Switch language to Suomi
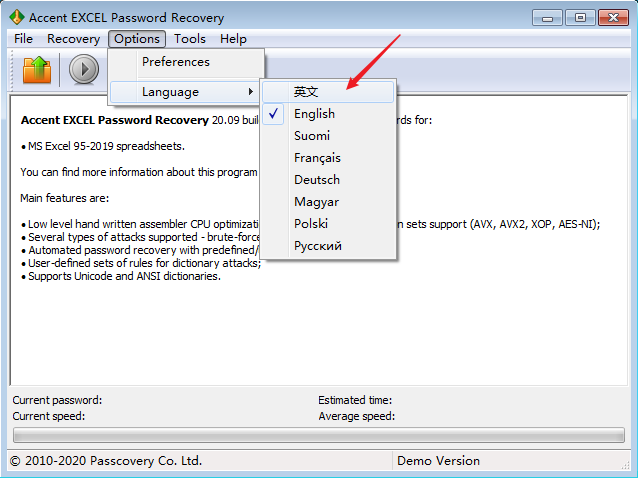The width and height of the screenshot is (638, 478). pos(312,136)
